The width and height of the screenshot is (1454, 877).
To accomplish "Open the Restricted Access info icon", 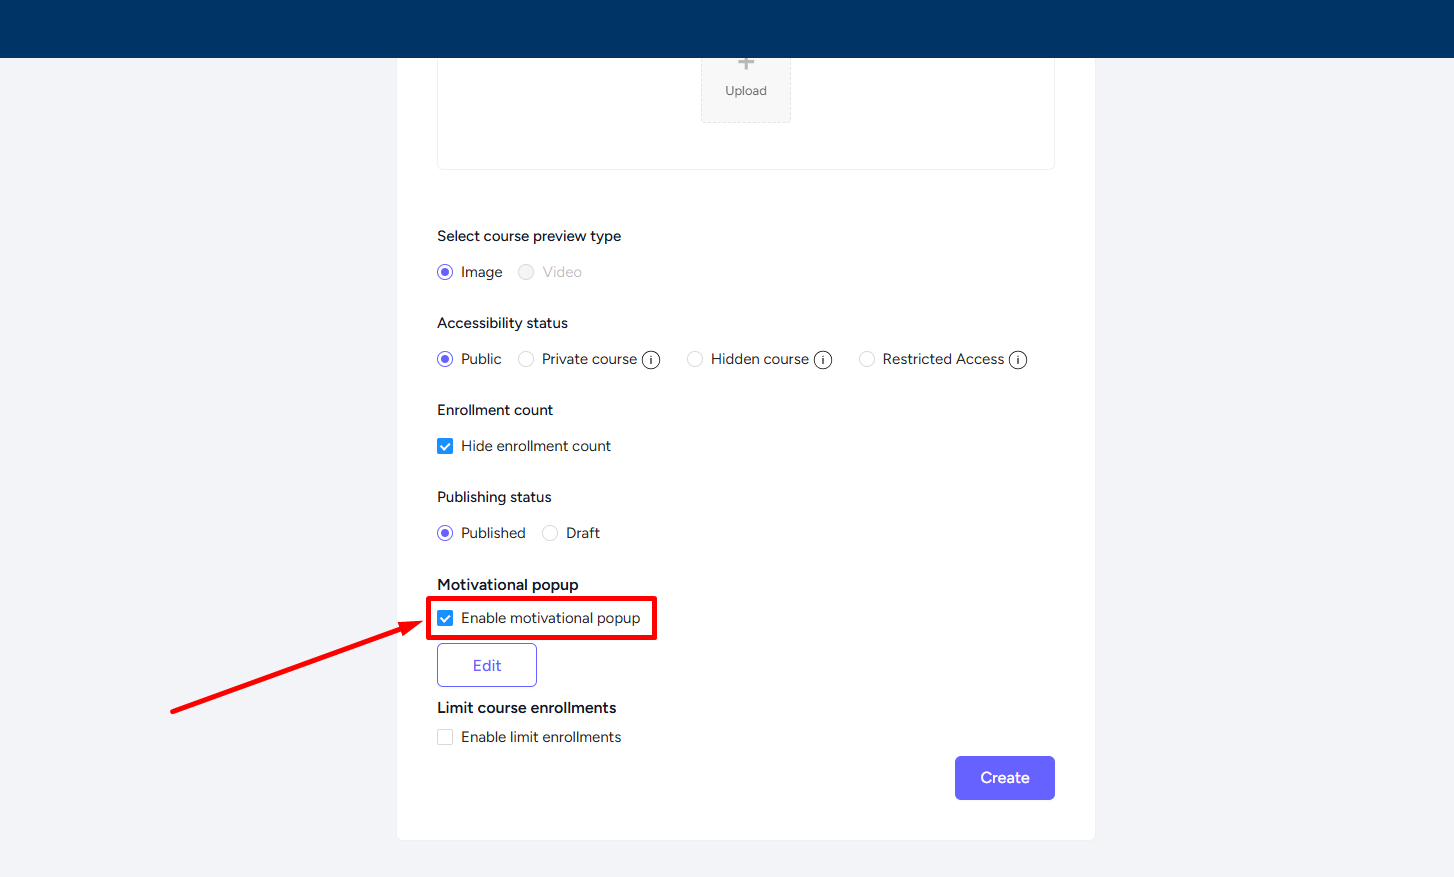I will [1018, 360].
